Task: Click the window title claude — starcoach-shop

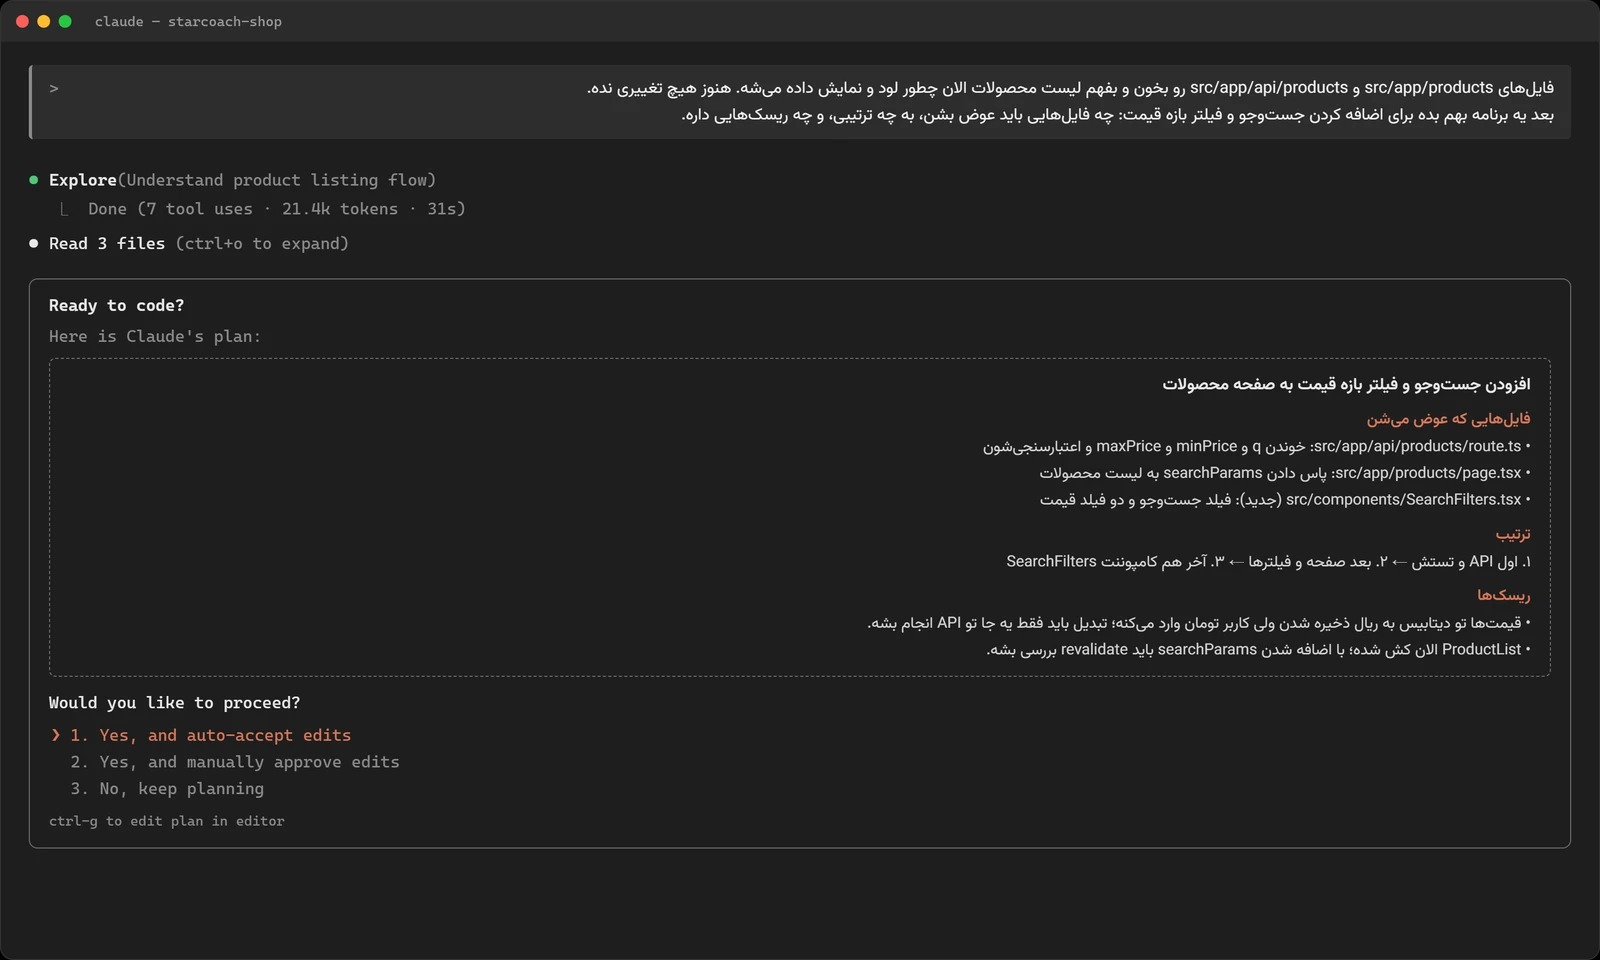Action: pyautogui.click(x=188, y=21)
